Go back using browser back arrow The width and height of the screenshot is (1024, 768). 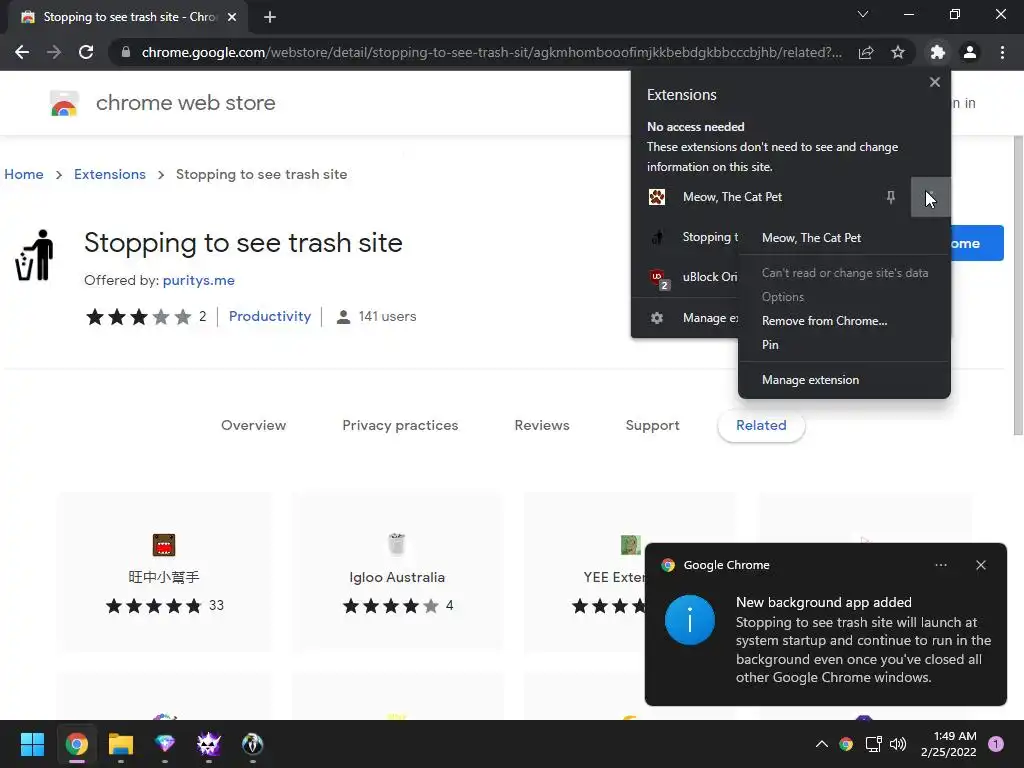point(22,52)
